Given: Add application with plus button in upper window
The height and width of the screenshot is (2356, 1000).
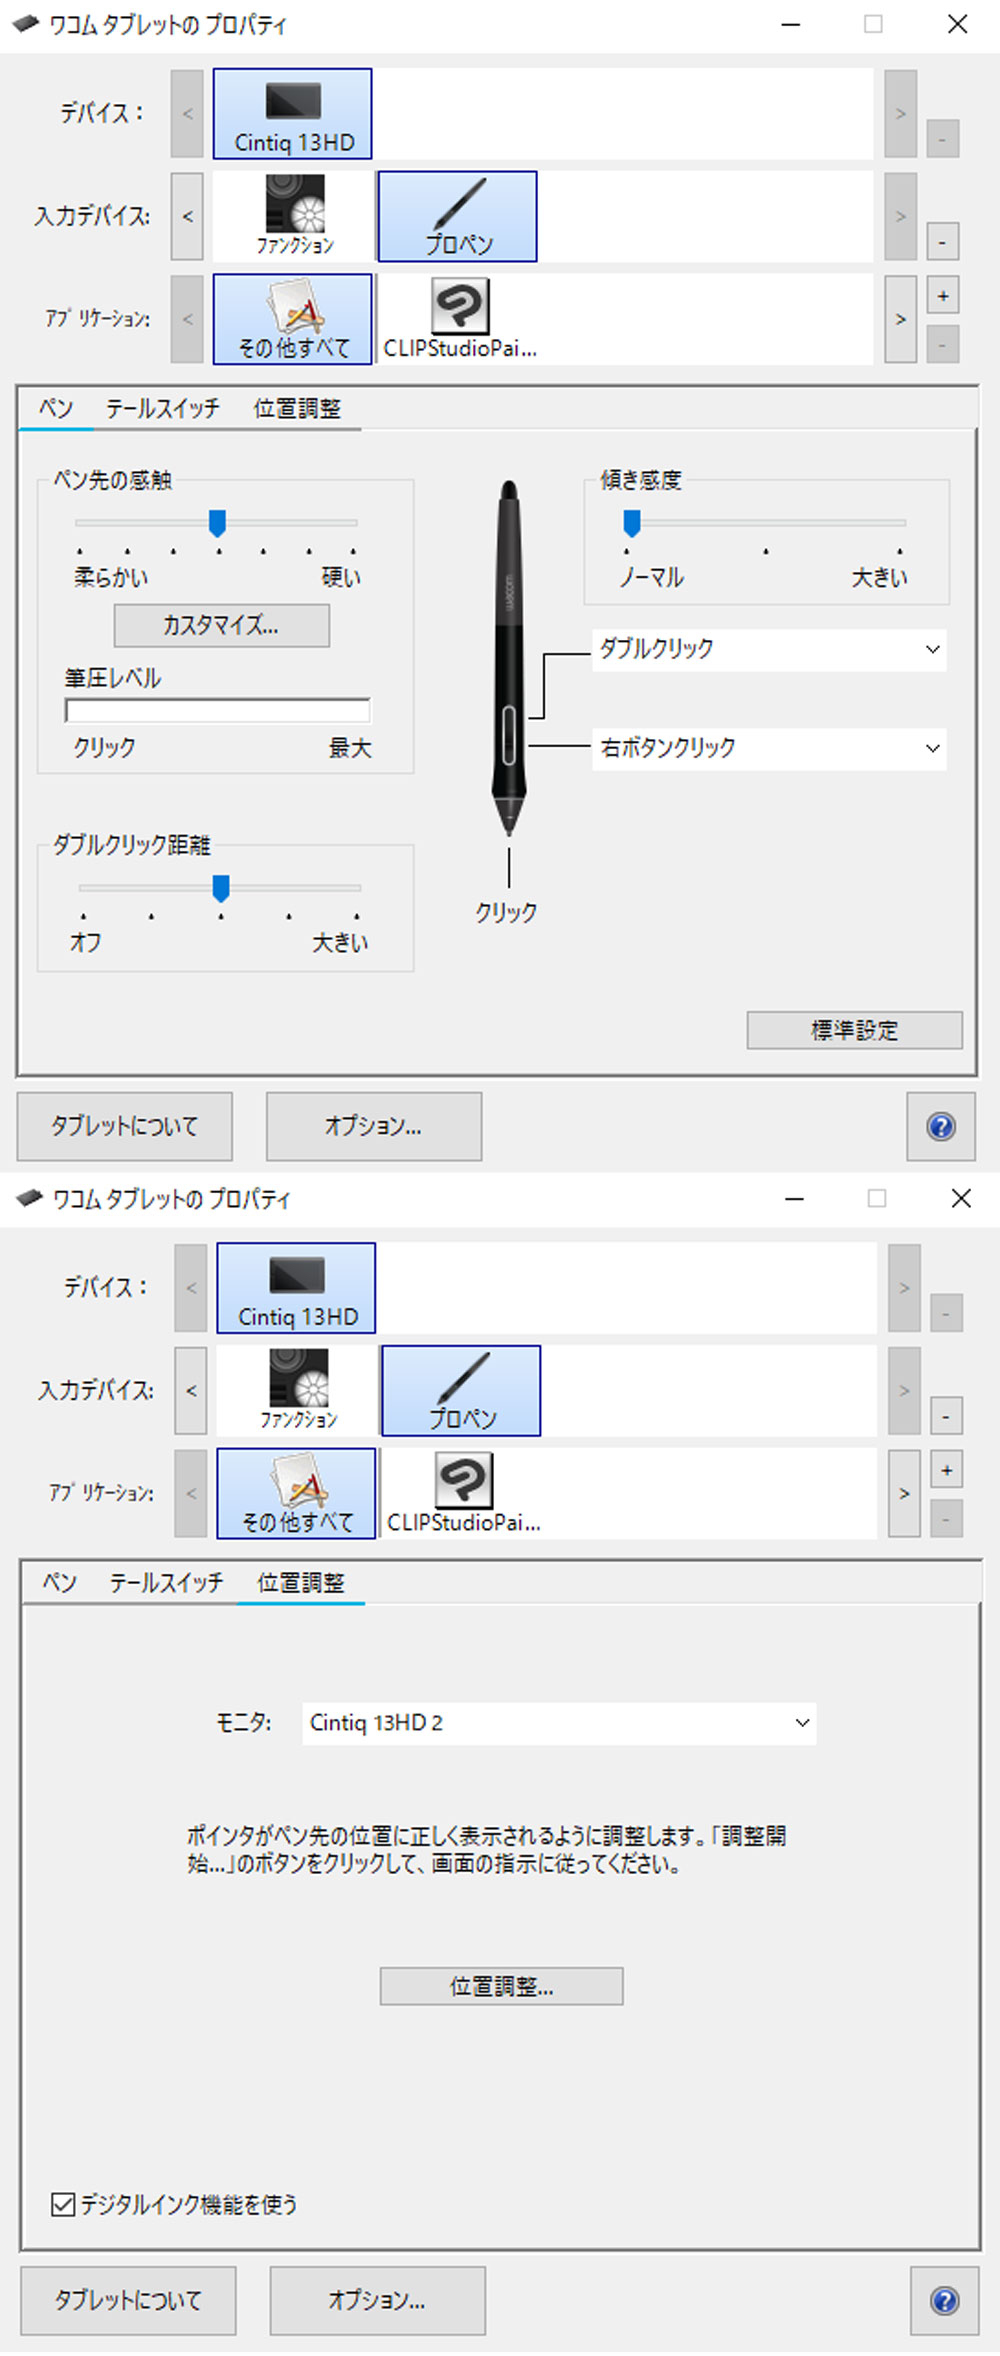Looking at the screenshot, I should tap(943, 296).
